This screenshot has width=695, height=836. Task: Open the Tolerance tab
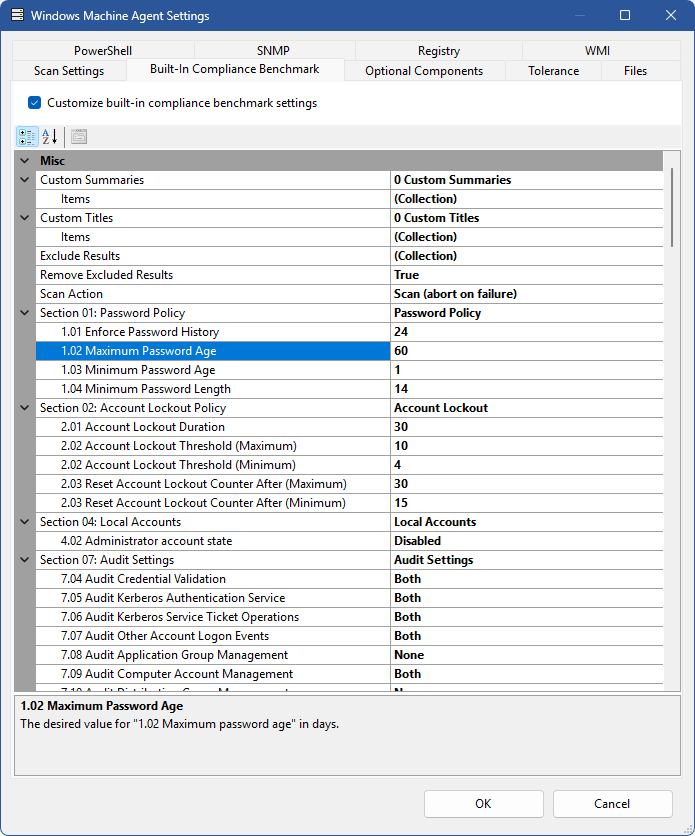[553, 71]
